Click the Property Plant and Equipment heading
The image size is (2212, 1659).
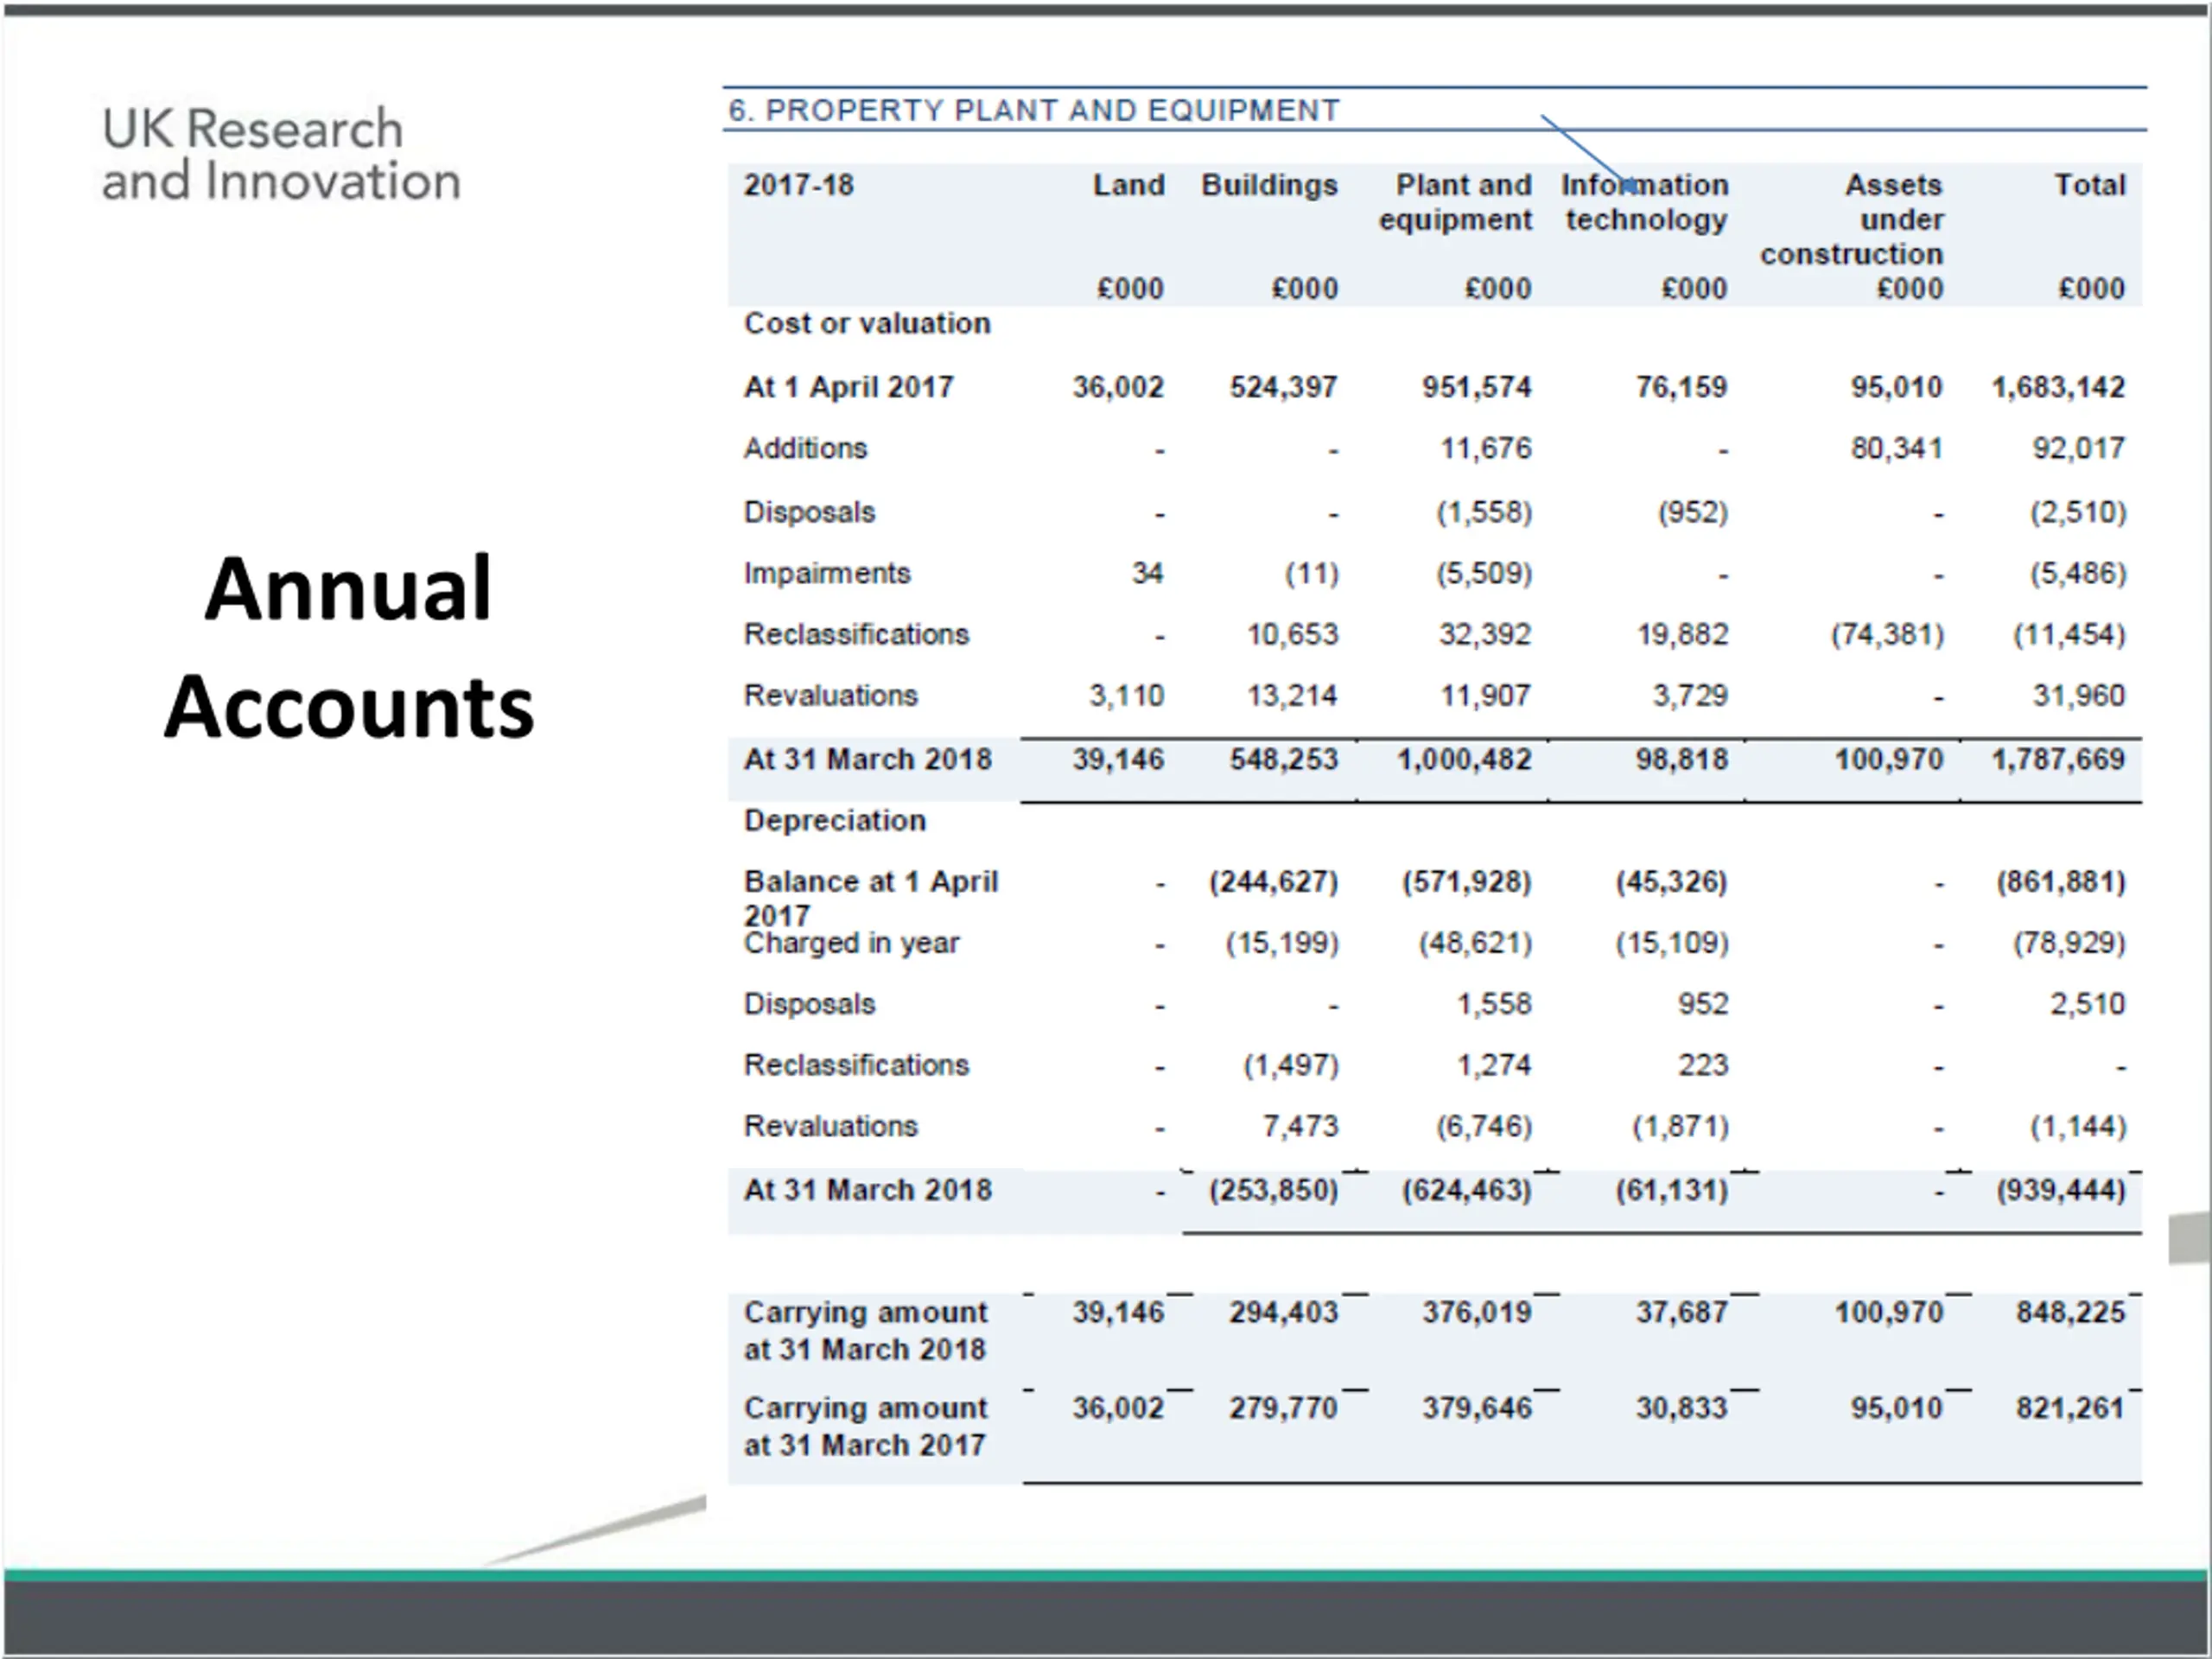coord(1033,110)
